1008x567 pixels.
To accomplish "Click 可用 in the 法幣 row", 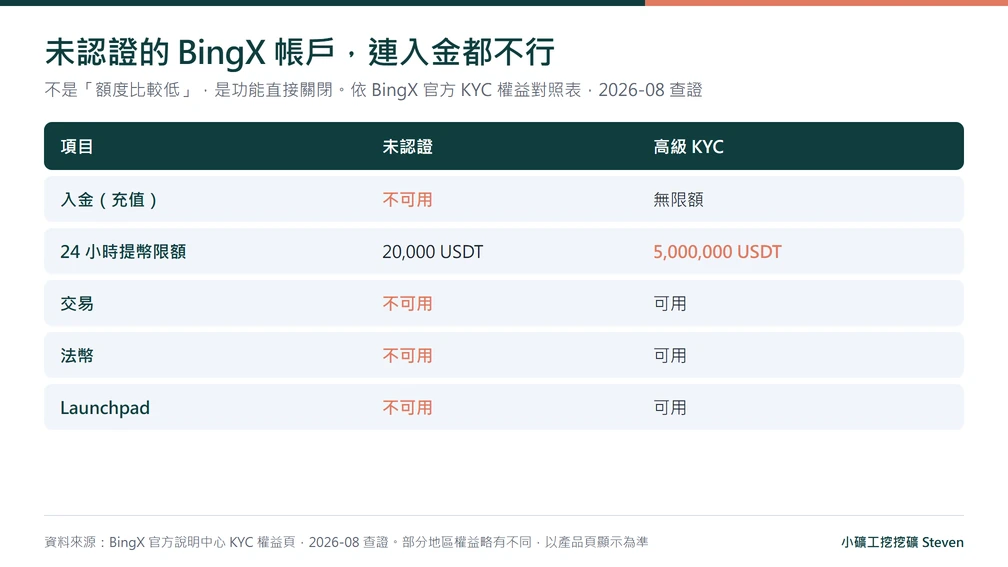I will pyautogui.click(x=670, y=356).
